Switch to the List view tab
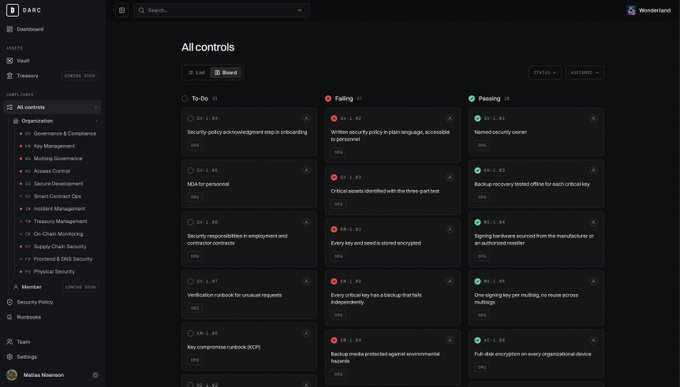The image size is (680, 387). (x=196, y=72)
